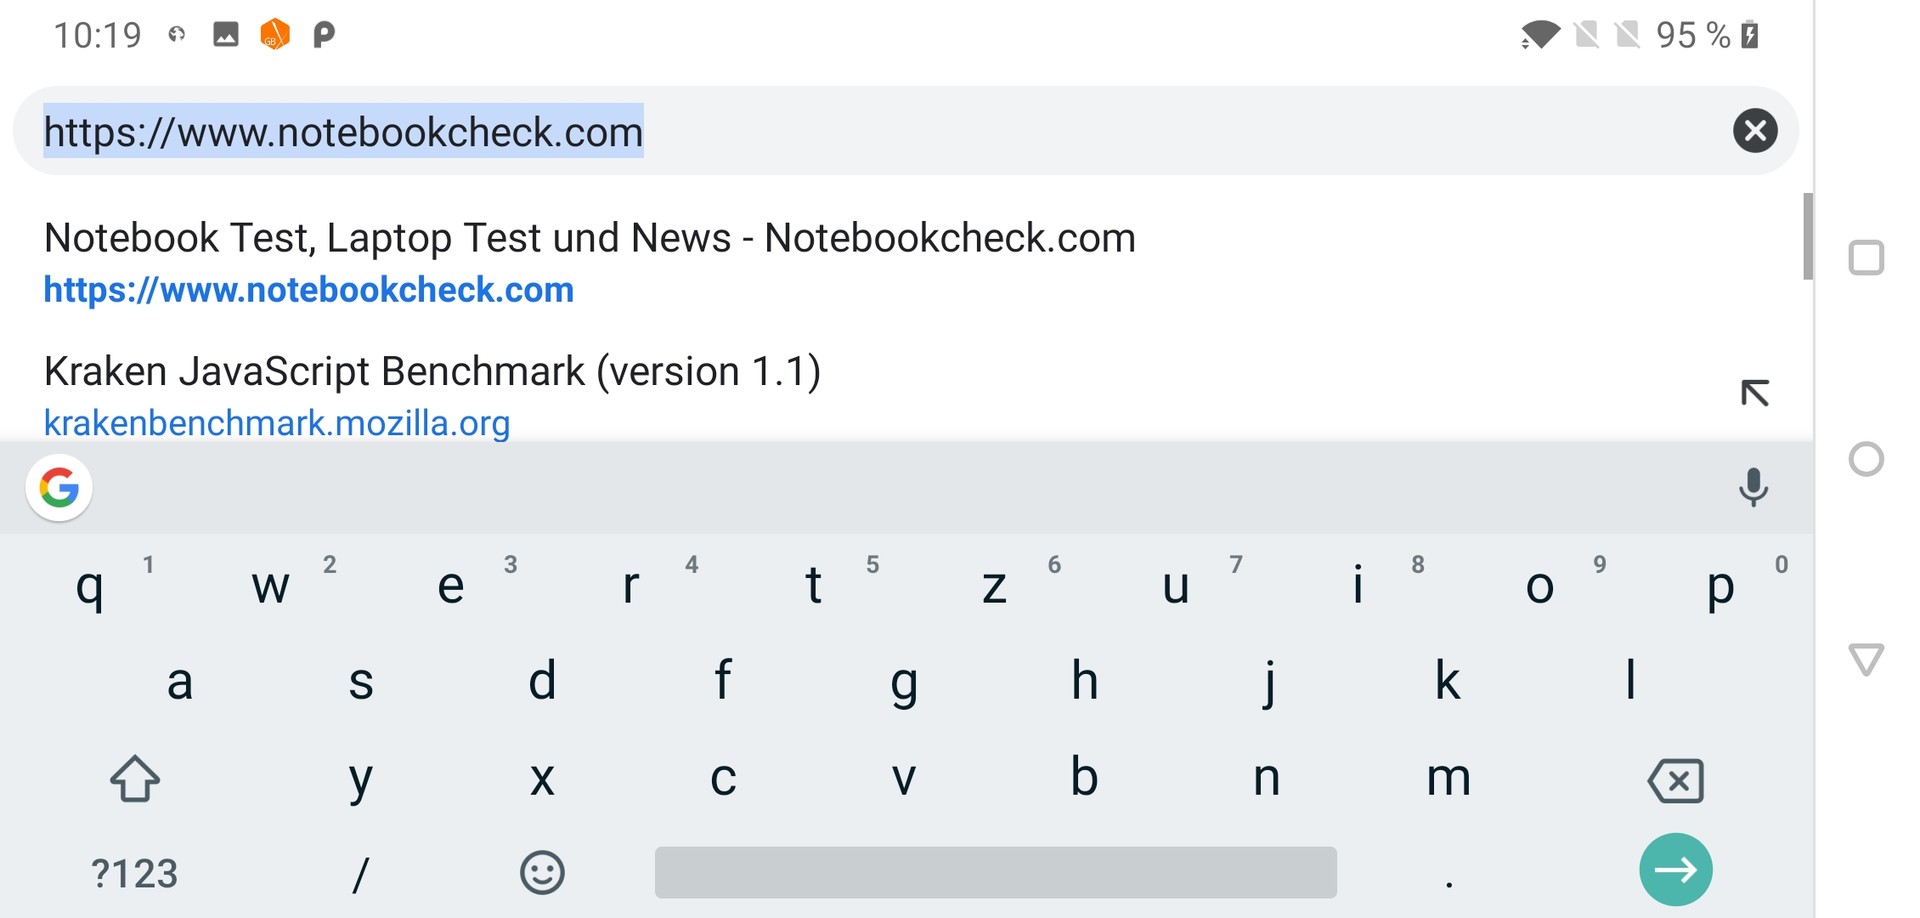Start voice input with the microphone icon

click(1752, 488)
